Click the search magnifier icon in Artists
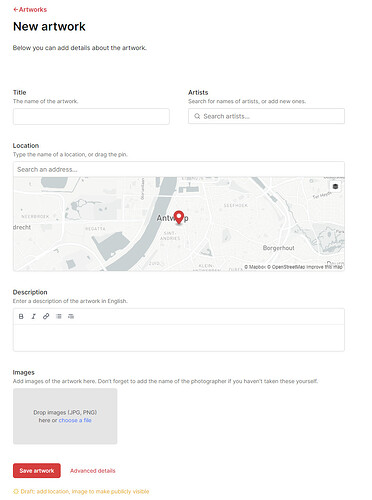The image size is (372, 500). click(197, 116)
